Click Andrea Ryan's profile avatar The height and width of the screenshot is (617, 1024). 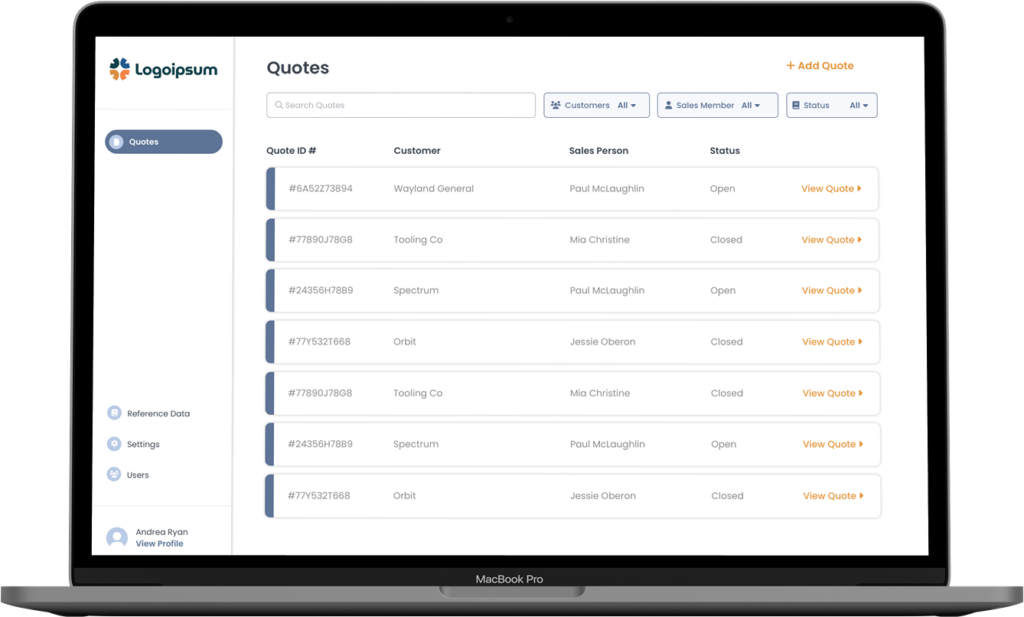[117, 538]
